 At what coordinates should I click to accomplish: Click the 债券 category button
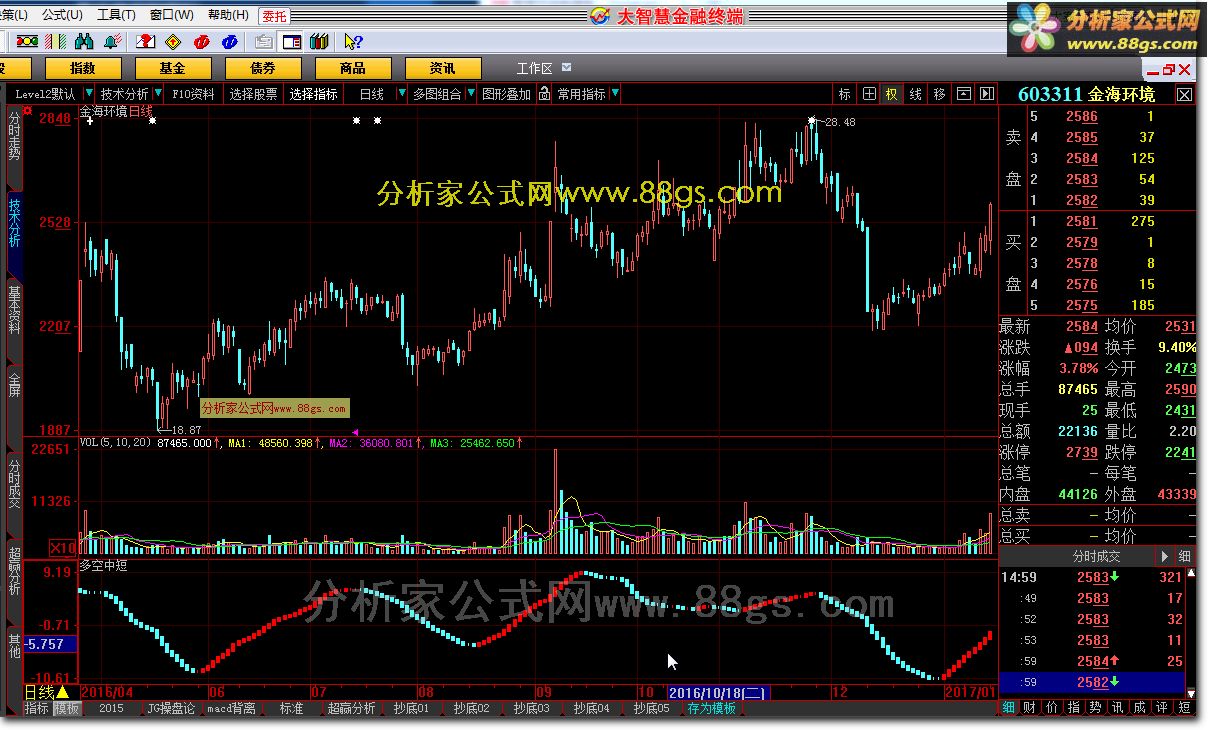point(262,68)
